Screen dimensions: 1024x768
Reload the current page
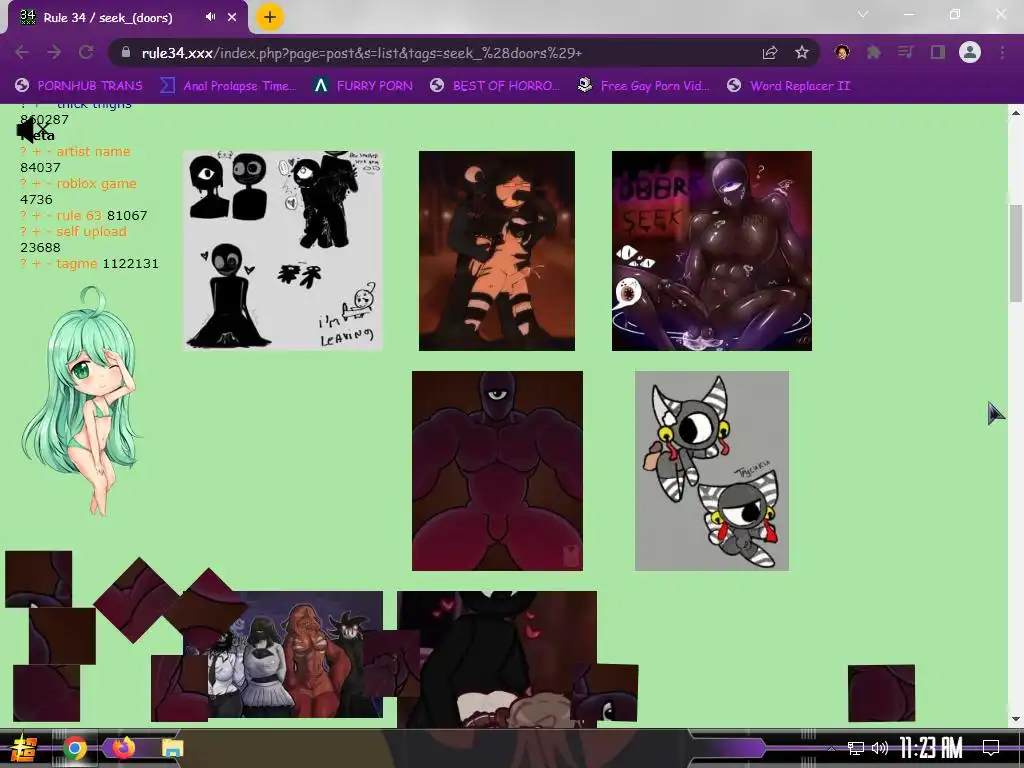click(86, 52)
